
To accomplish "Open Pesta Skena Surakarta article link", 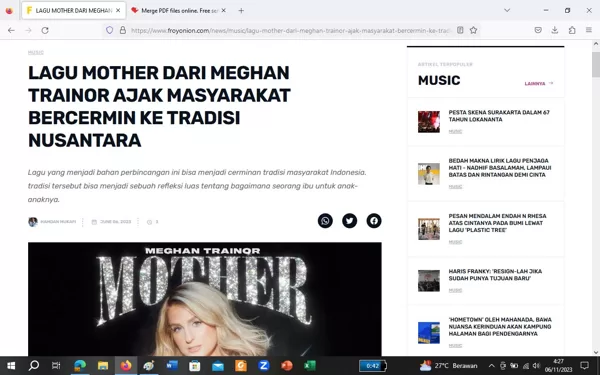I will pyautogui.click(x=499, y=116).
